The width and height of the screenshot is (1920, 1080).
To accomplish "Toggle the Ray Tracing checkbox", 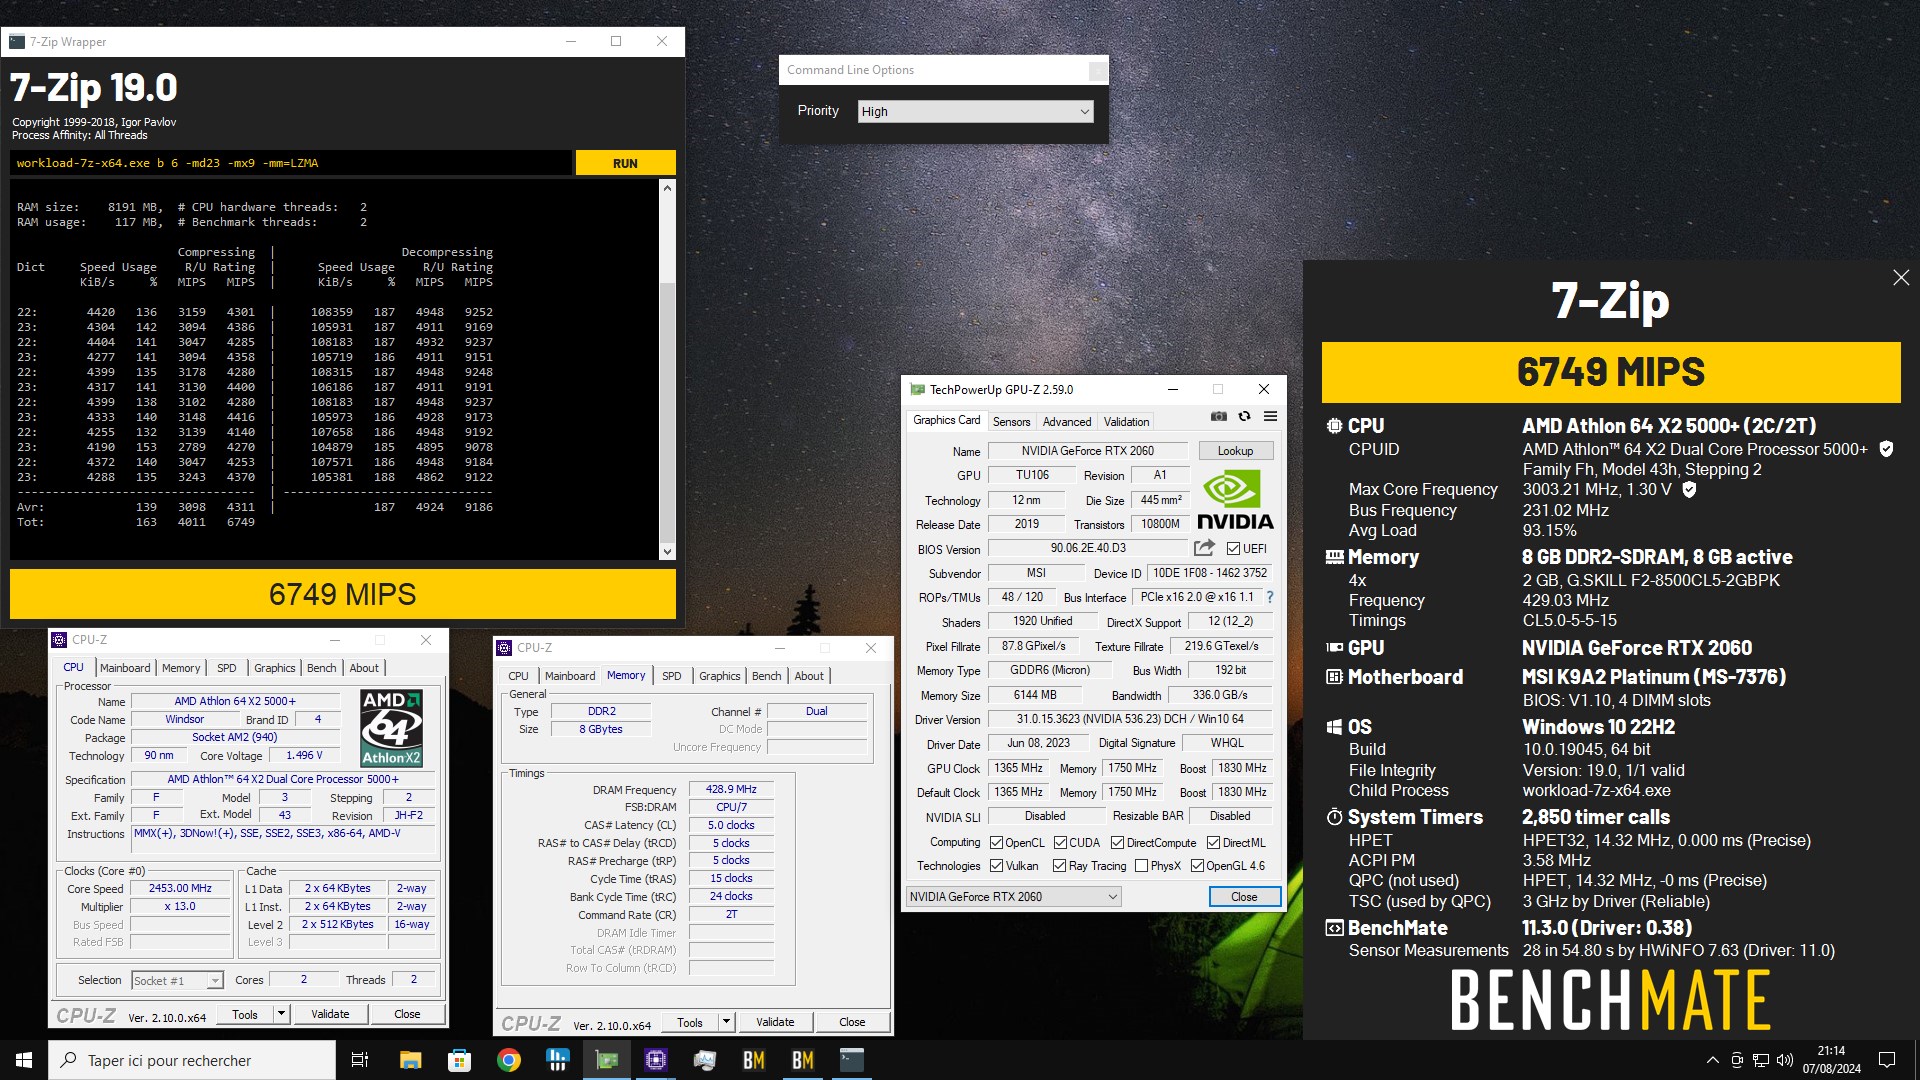I will (1059, 866).
